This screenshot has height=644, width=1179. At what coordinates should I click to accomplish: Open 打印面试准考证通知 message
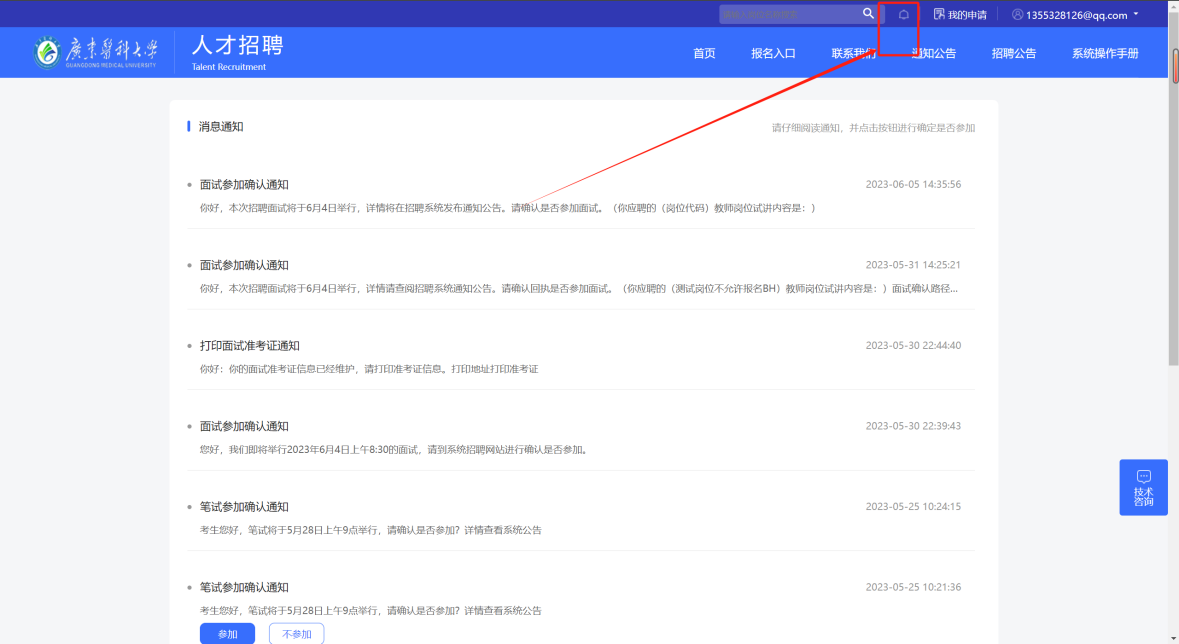point(249,346)
